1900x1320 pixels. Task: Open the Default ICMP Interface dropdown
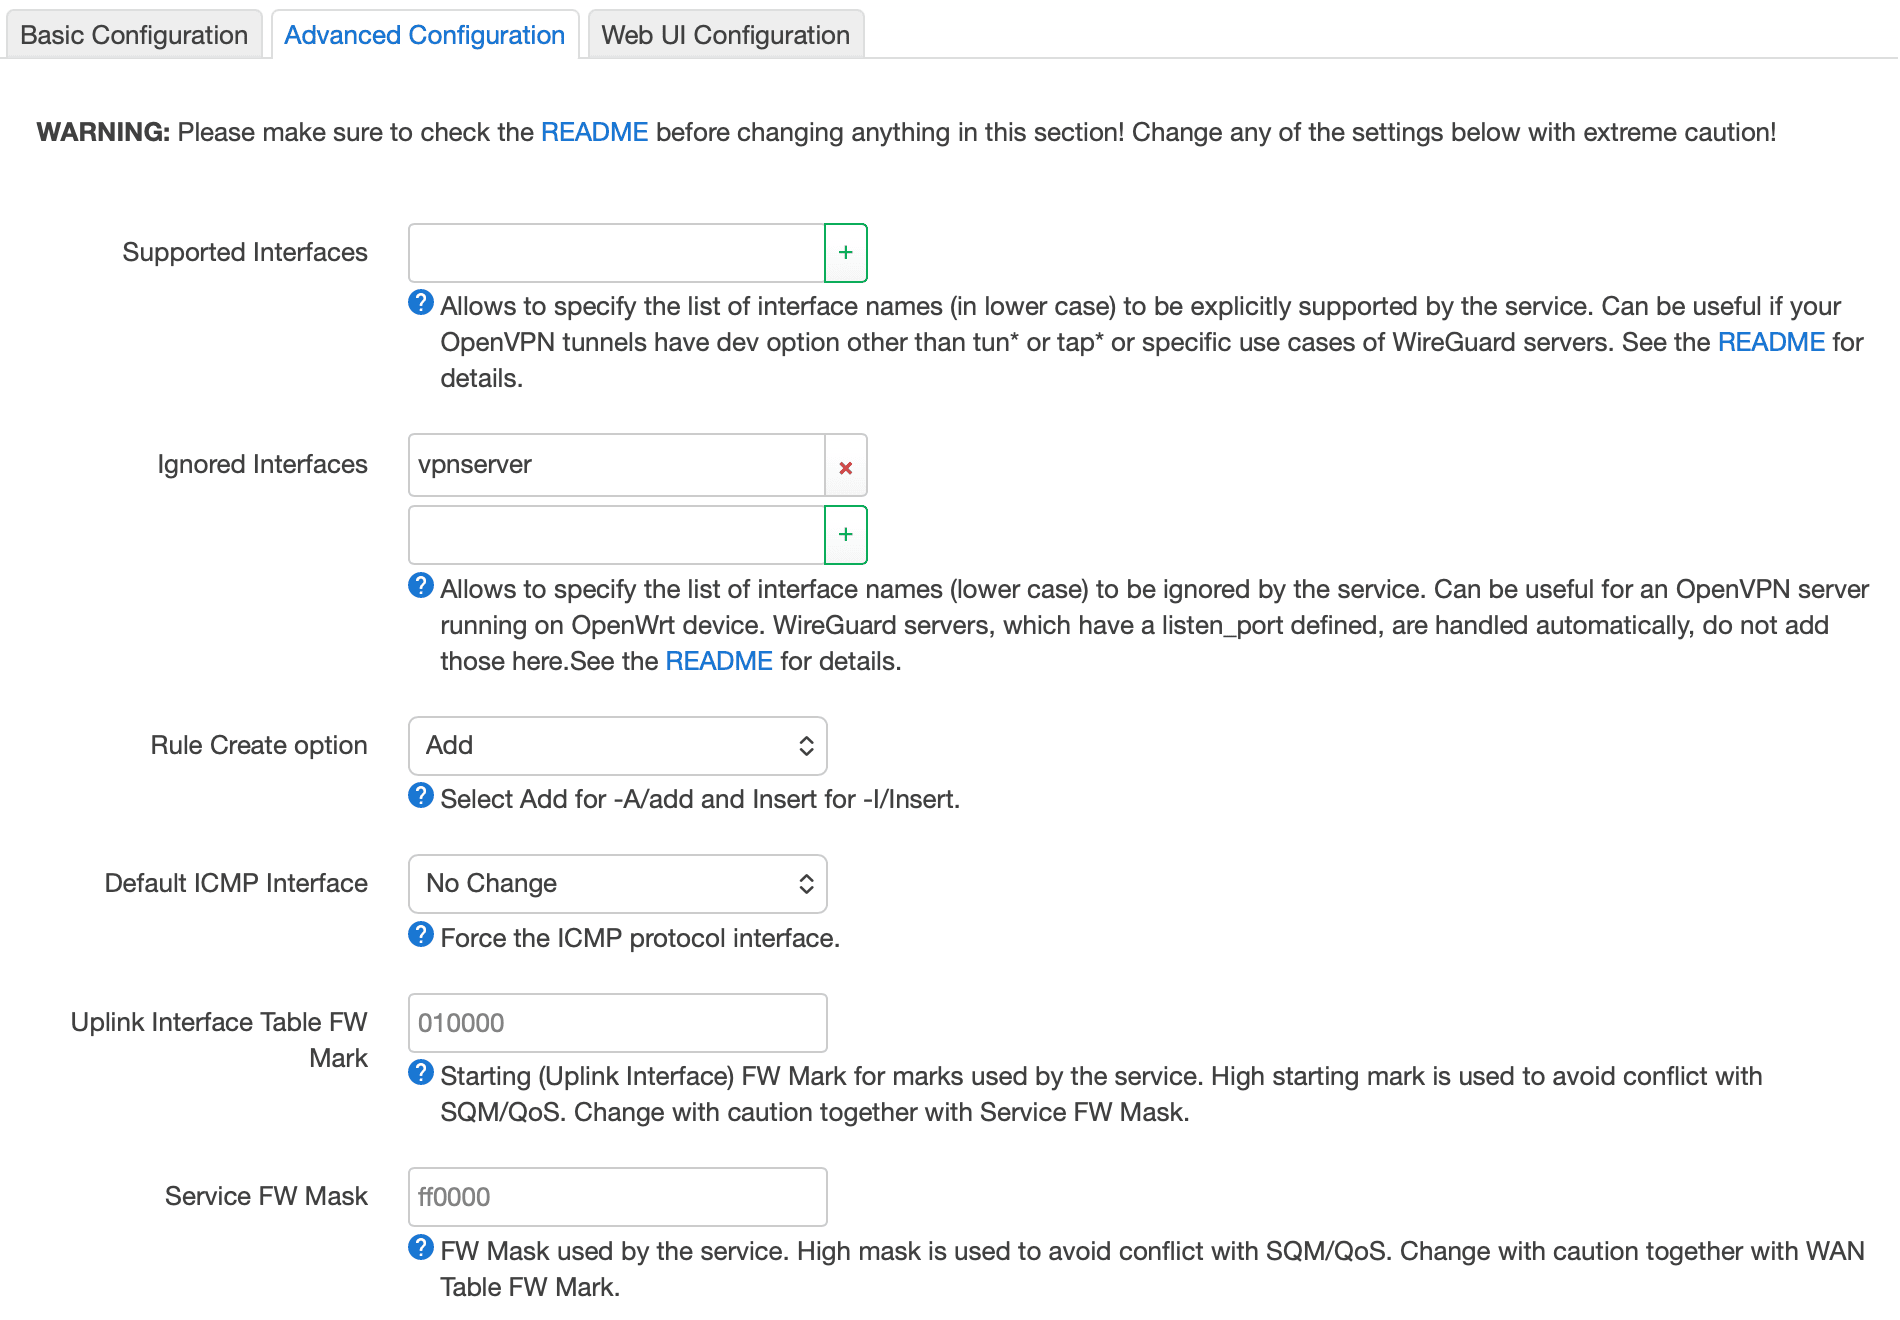pos(616,884)
